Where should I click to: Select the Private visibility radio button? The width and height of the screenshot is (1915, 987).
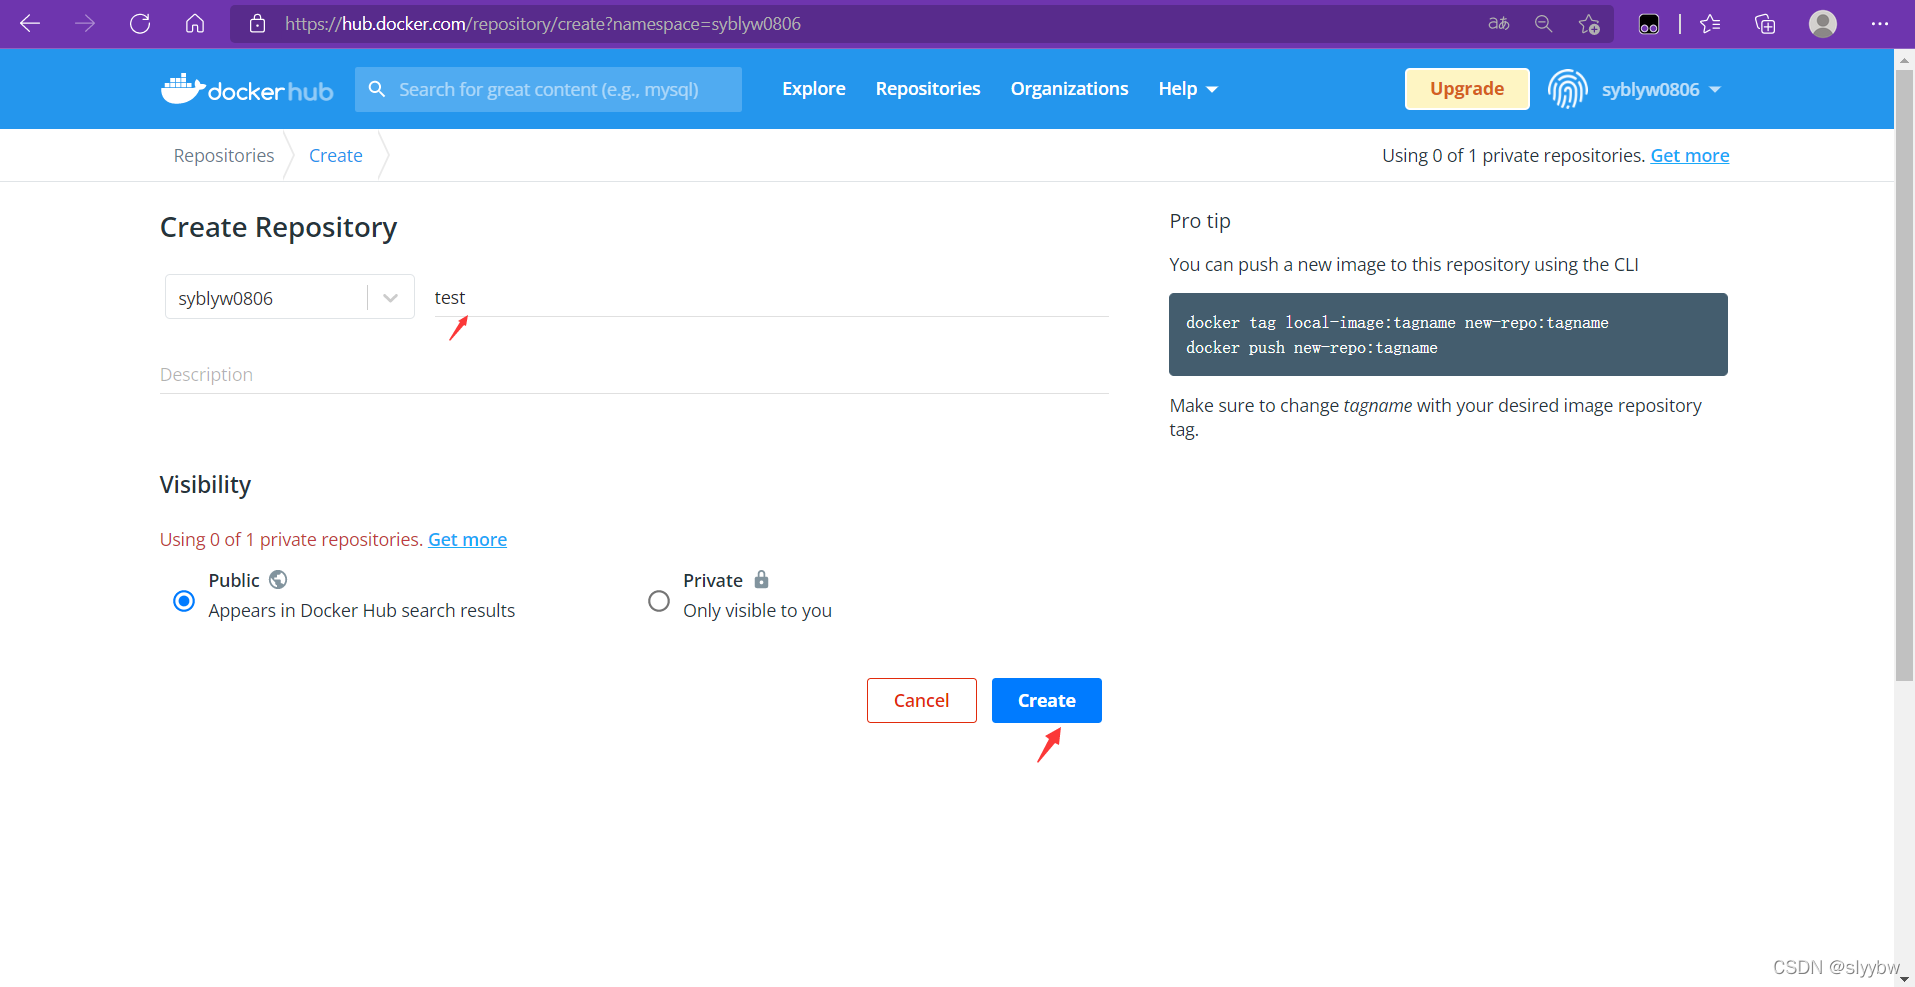coord(659,601)
